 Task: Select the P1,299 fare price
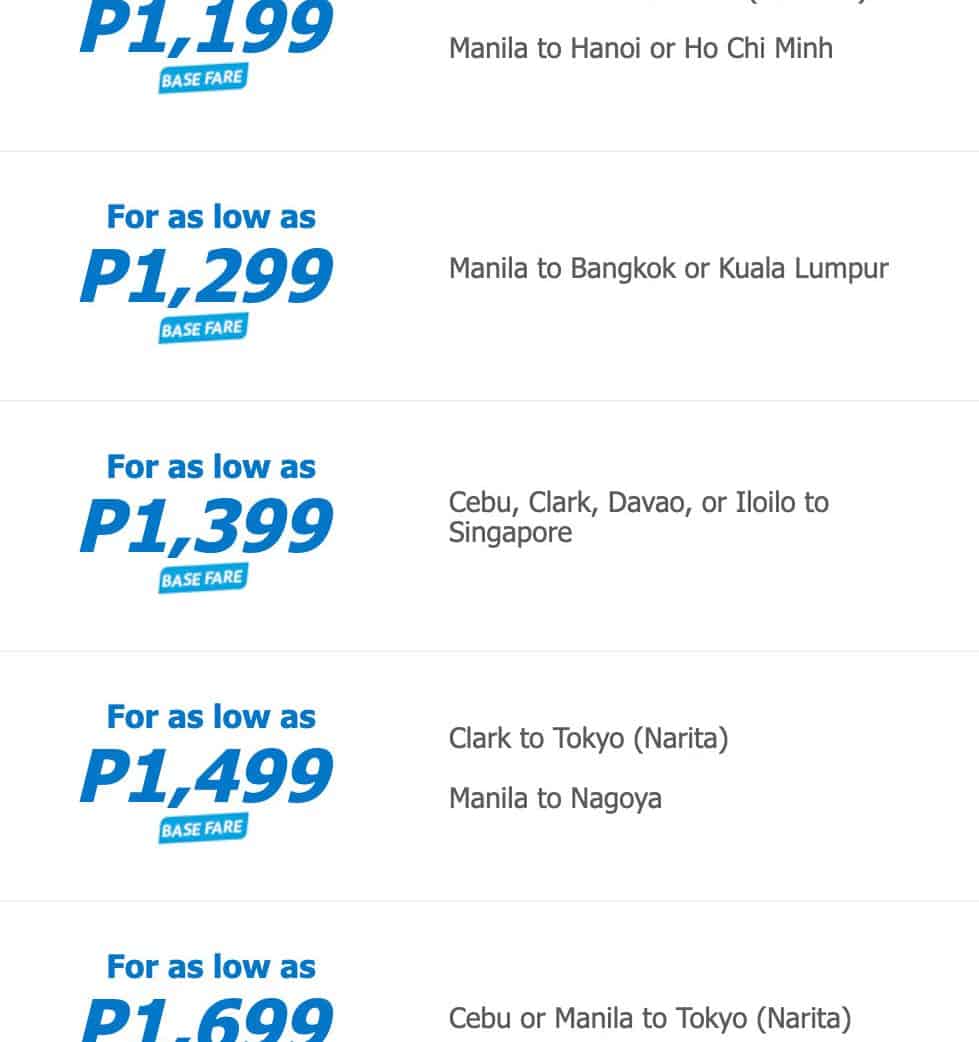(x=206, y=276)
